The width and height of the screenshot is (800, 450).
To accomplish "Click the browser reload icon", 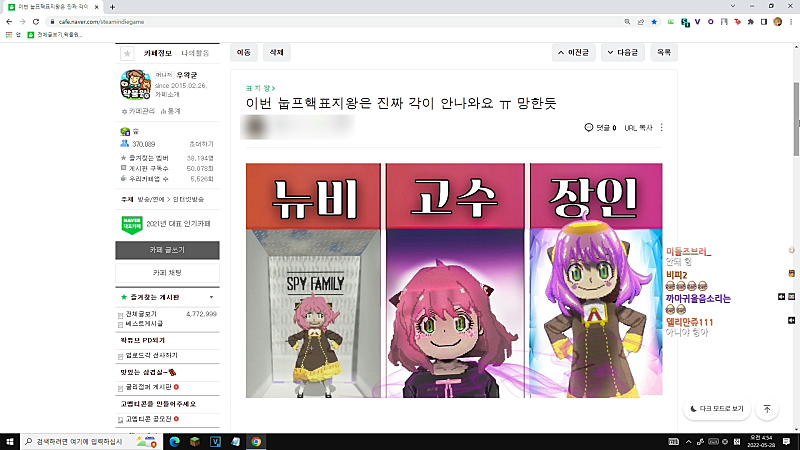I will (36, 22).
